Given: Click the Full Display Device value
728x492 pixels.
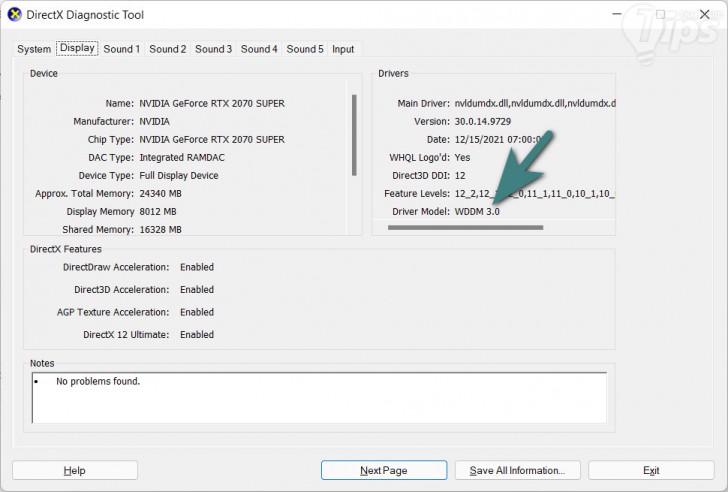Looking at the screenshot, I should tap(179, 175).
